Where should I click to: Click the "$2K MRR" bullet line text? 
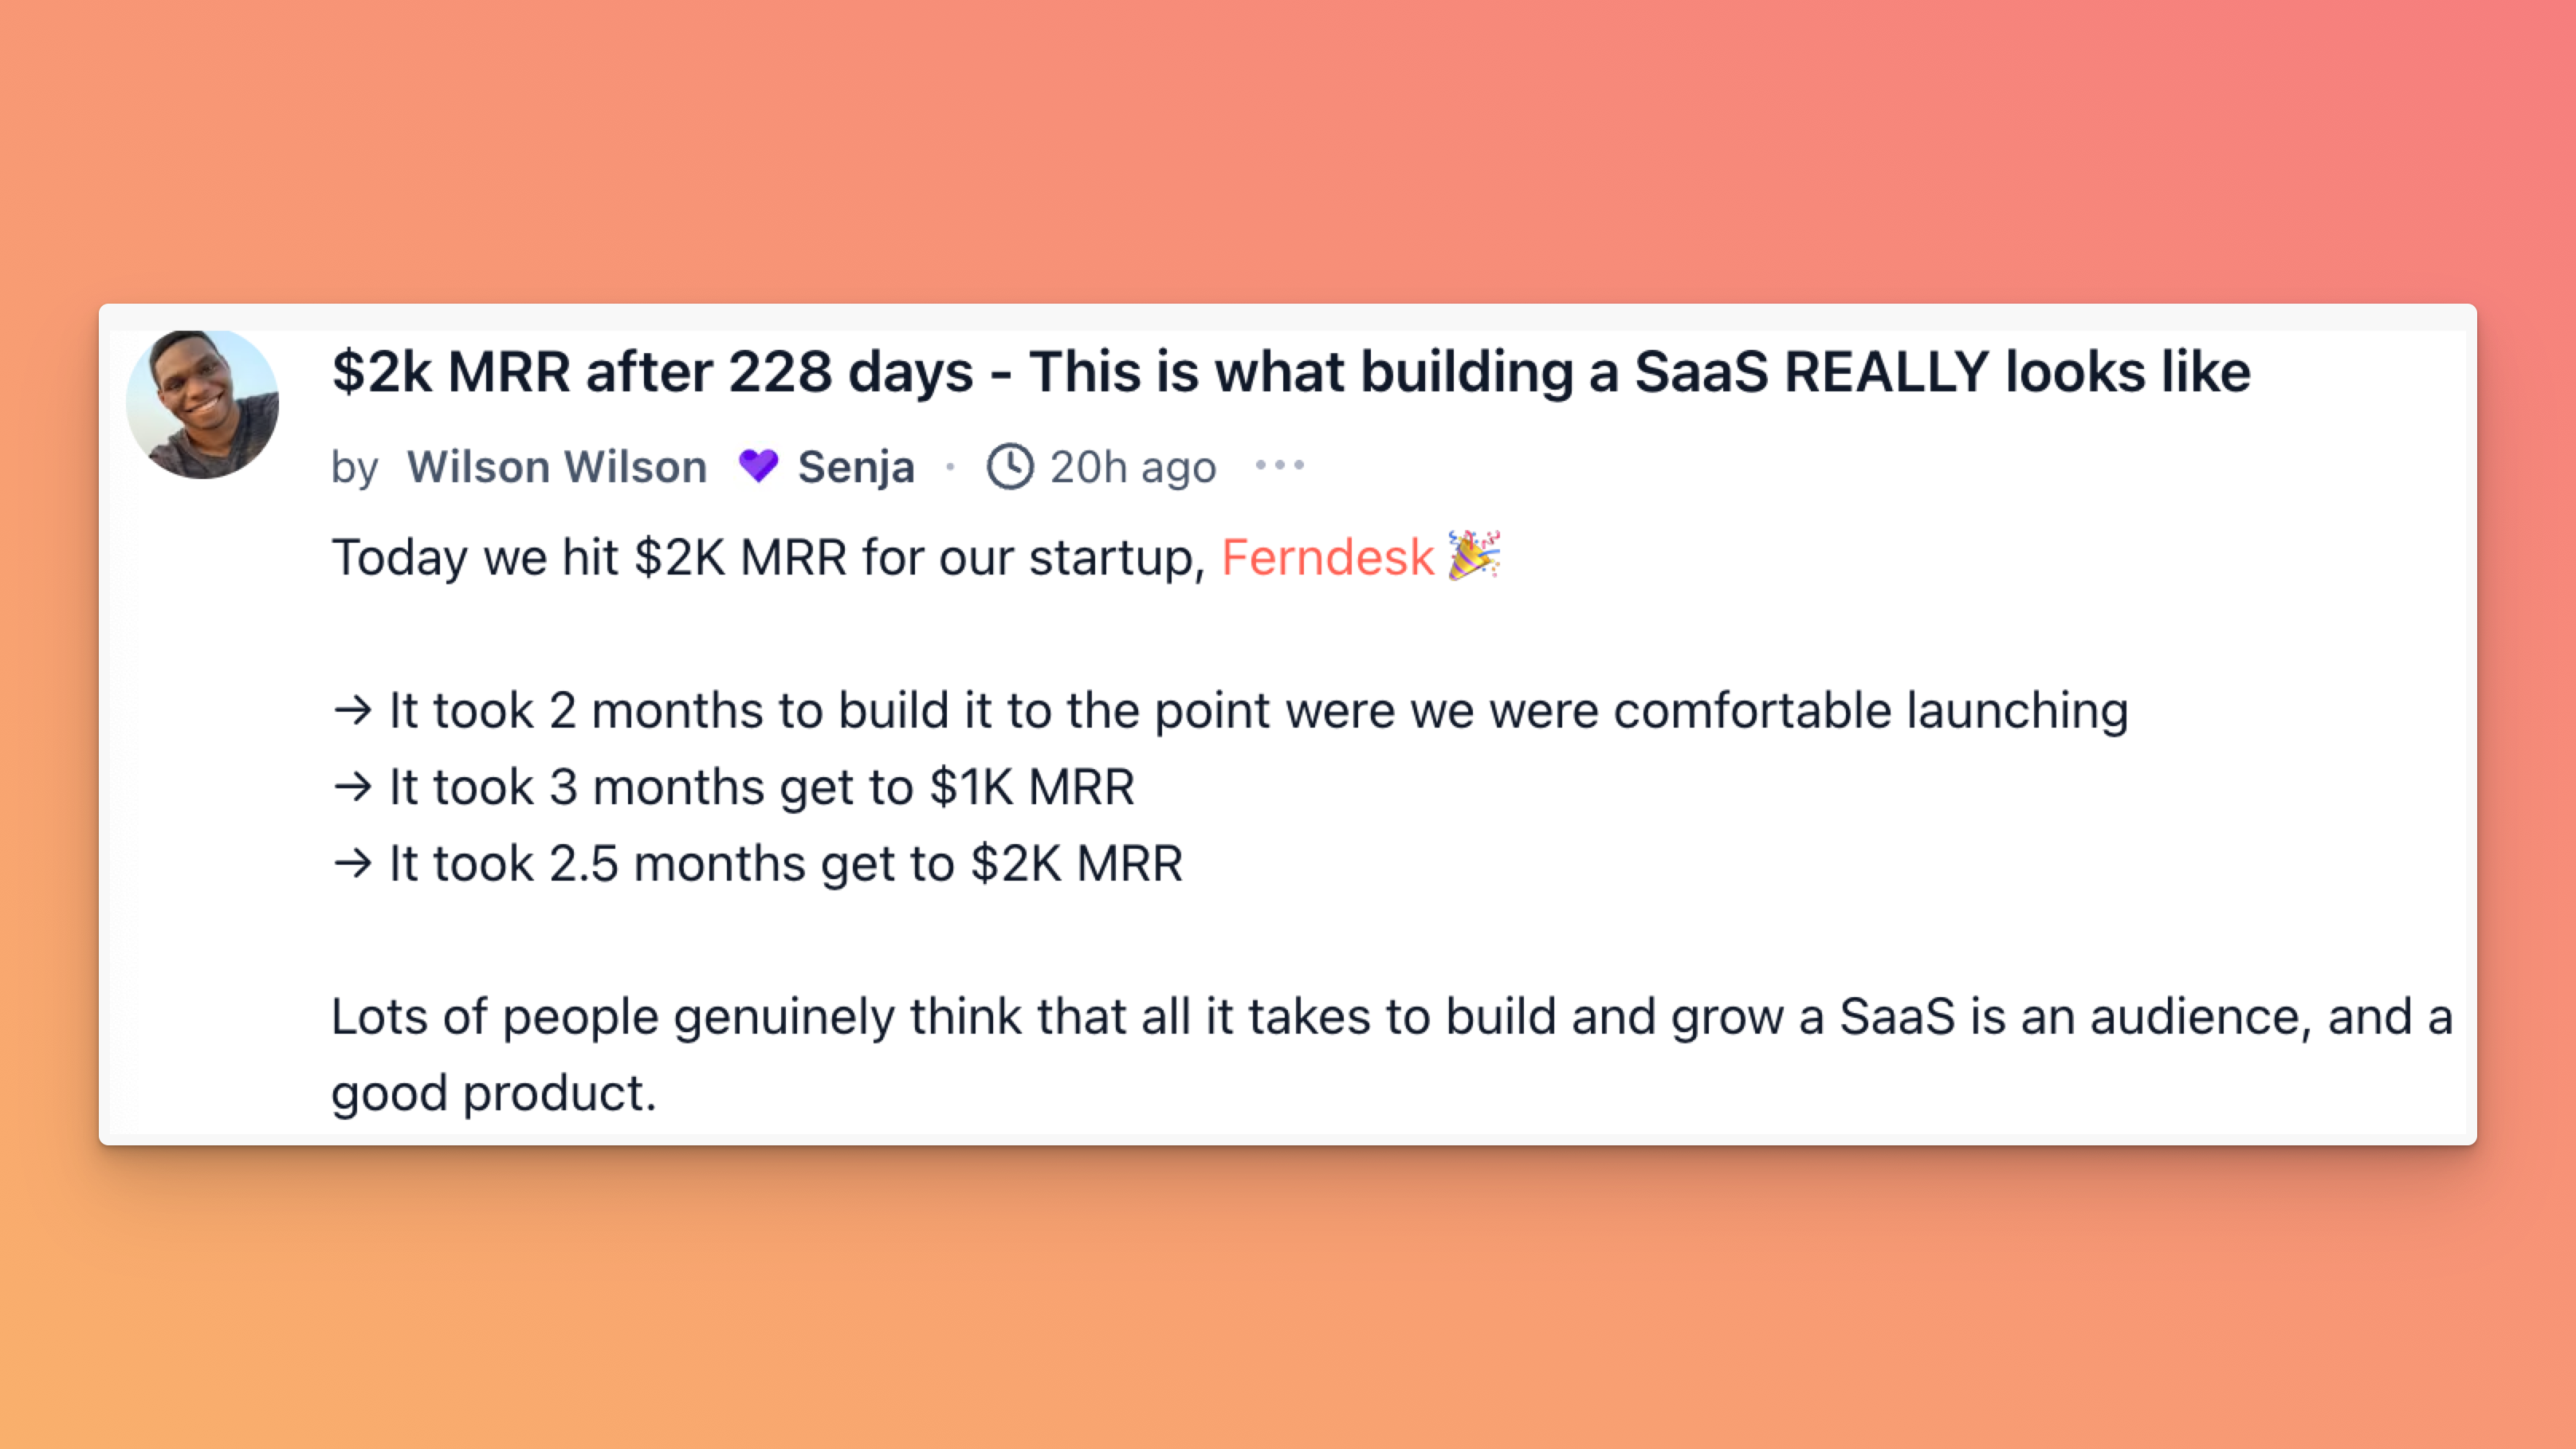785,863
